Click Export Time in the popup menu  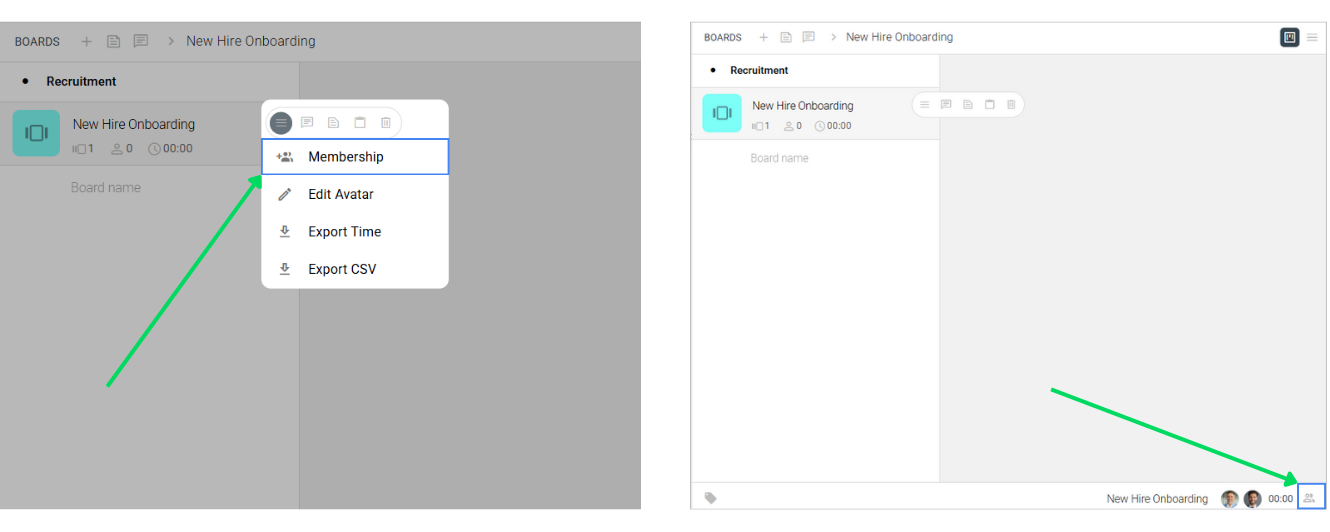tap(344, 232)
